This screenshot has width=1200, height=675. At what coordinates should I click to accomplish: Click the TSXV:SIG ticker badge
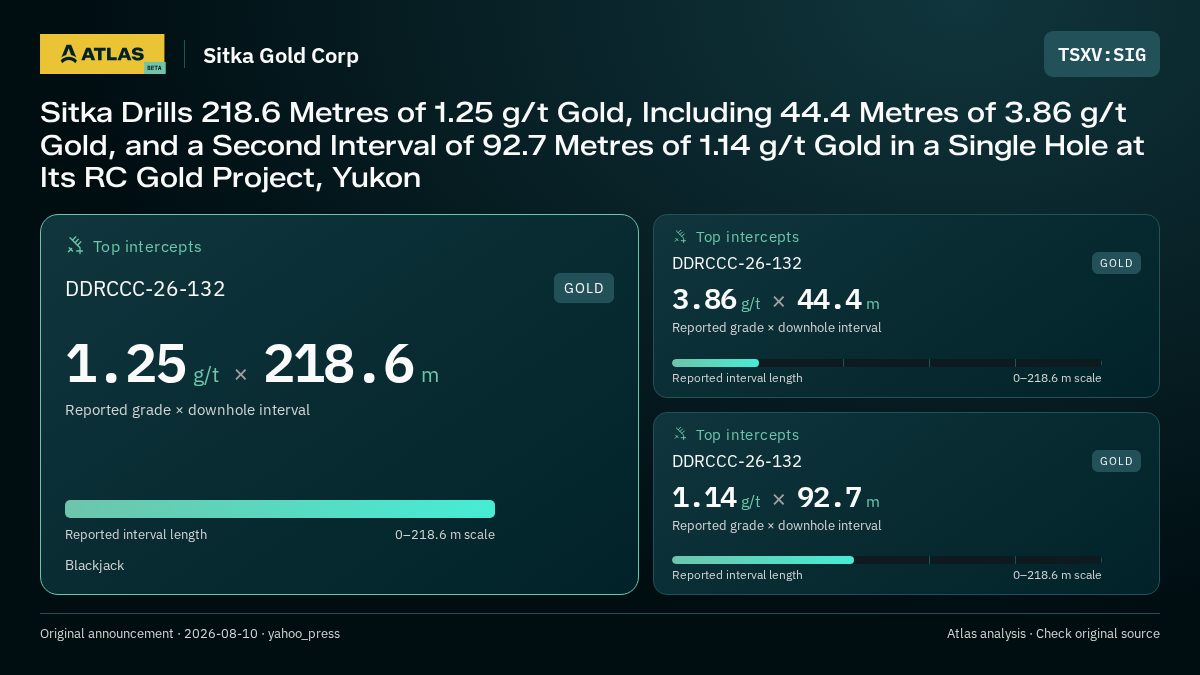[1102, 54]
